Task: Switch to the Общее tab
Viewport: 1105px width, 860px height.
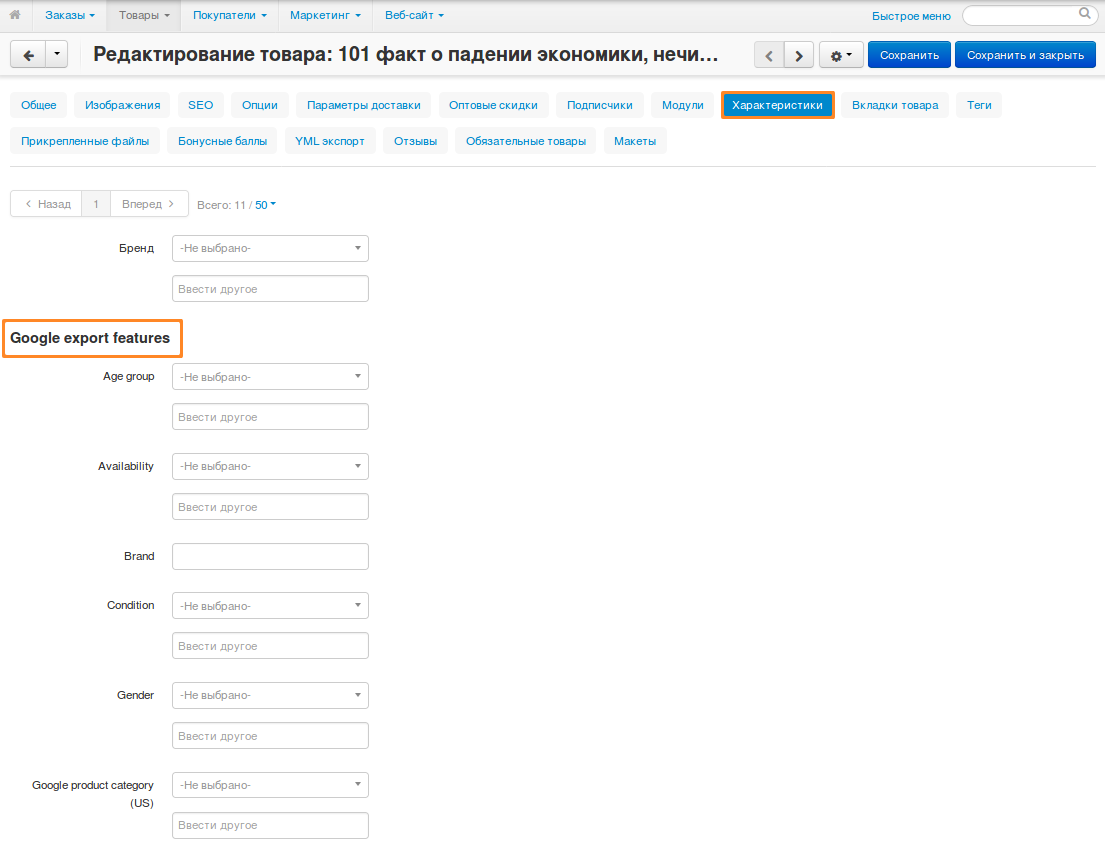Action: tap(39, 105)
